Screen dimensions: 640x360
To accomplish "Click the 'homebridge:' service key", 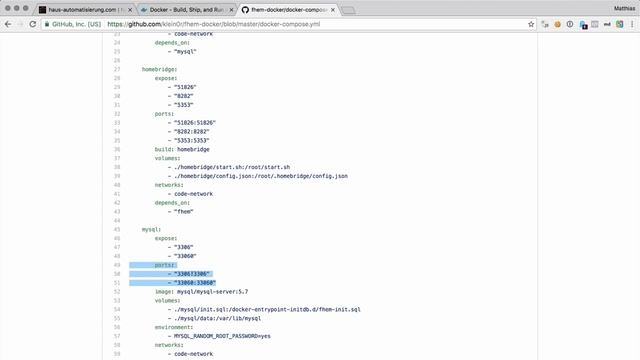I will point(159,69).
